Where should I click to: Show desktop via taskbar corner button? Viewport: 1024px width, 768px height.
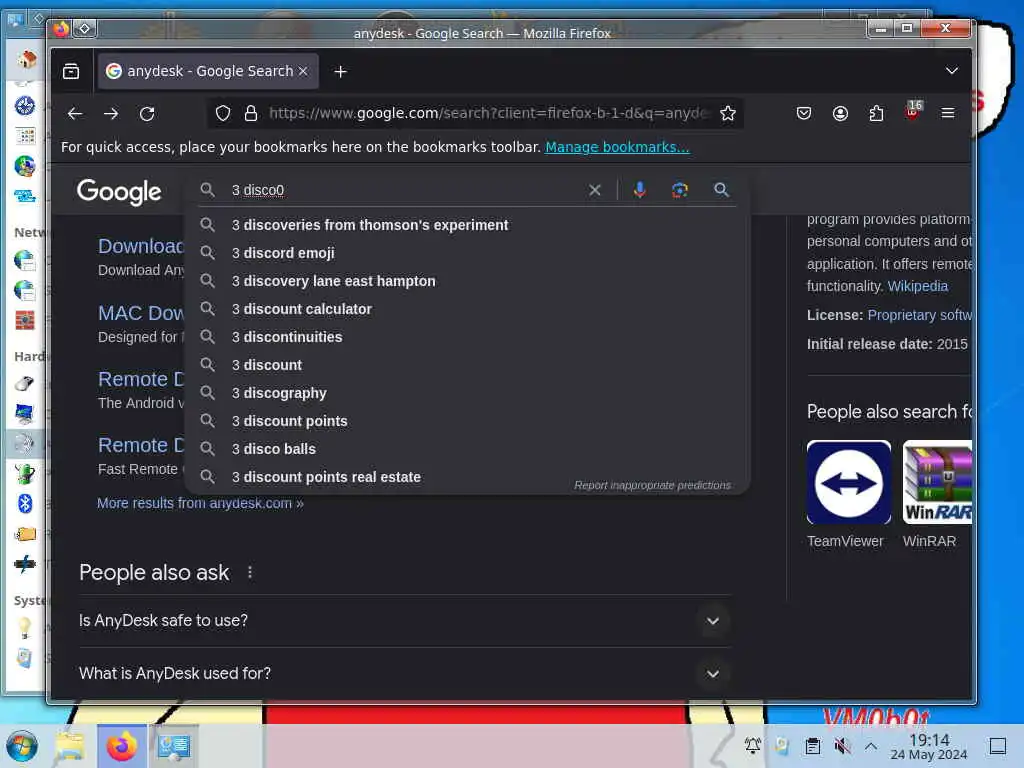(997, 745)
